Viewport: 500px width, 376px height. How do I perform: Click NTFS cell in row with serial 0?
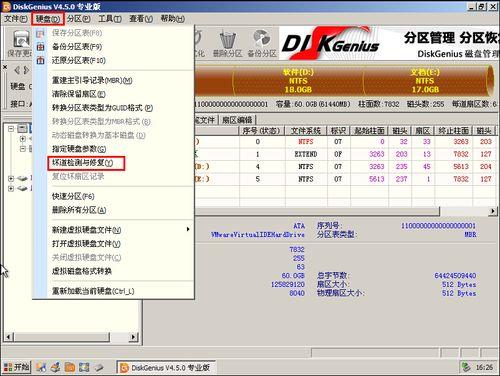pos(306,142)
